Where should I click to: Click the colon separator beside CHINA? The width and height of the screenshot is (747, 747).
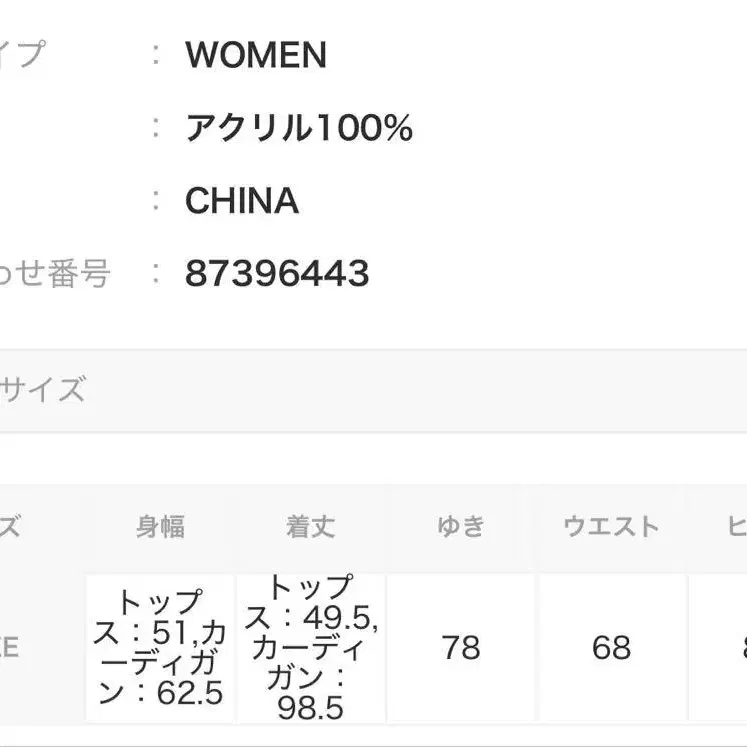coord(156,201)
